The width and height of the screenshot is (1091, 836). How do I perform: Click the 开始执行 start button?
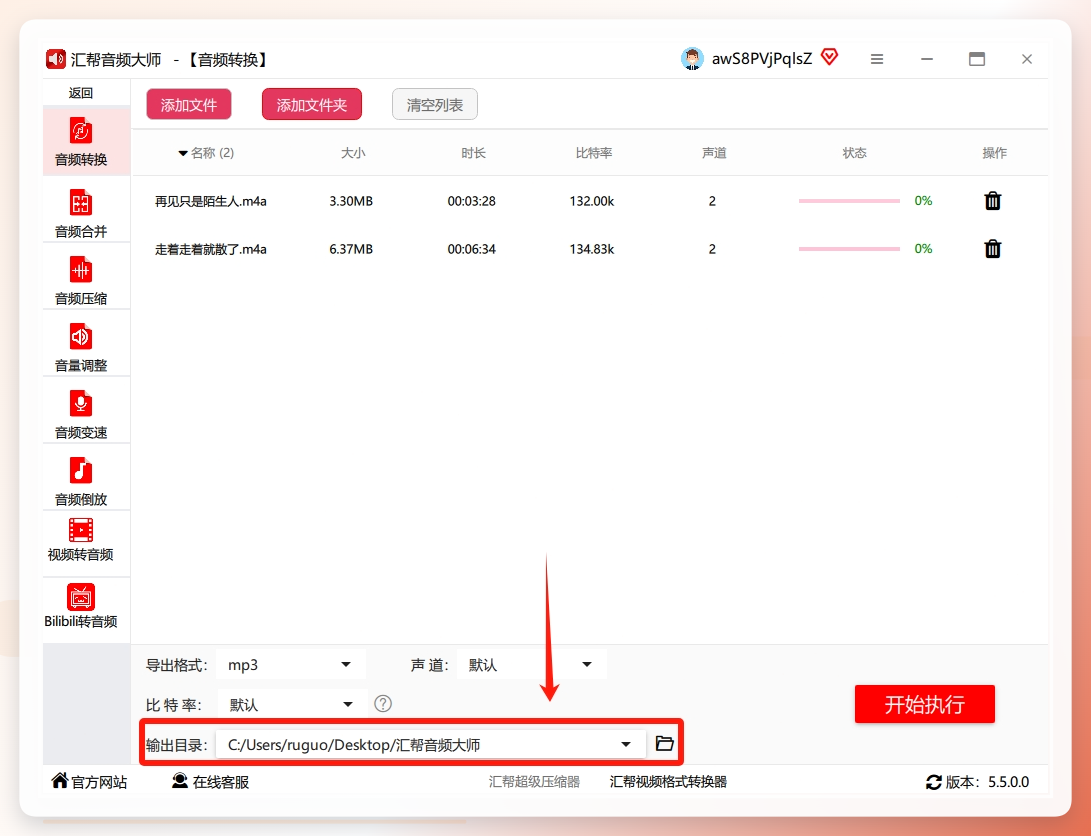pos(925,705)
